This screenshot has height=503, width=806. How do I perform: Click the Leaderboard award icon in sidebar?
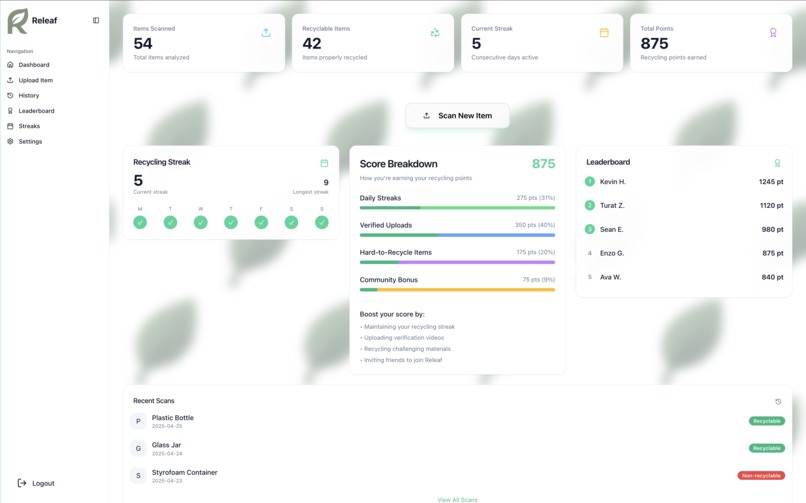pyautogui.click(x=10, y=111)
